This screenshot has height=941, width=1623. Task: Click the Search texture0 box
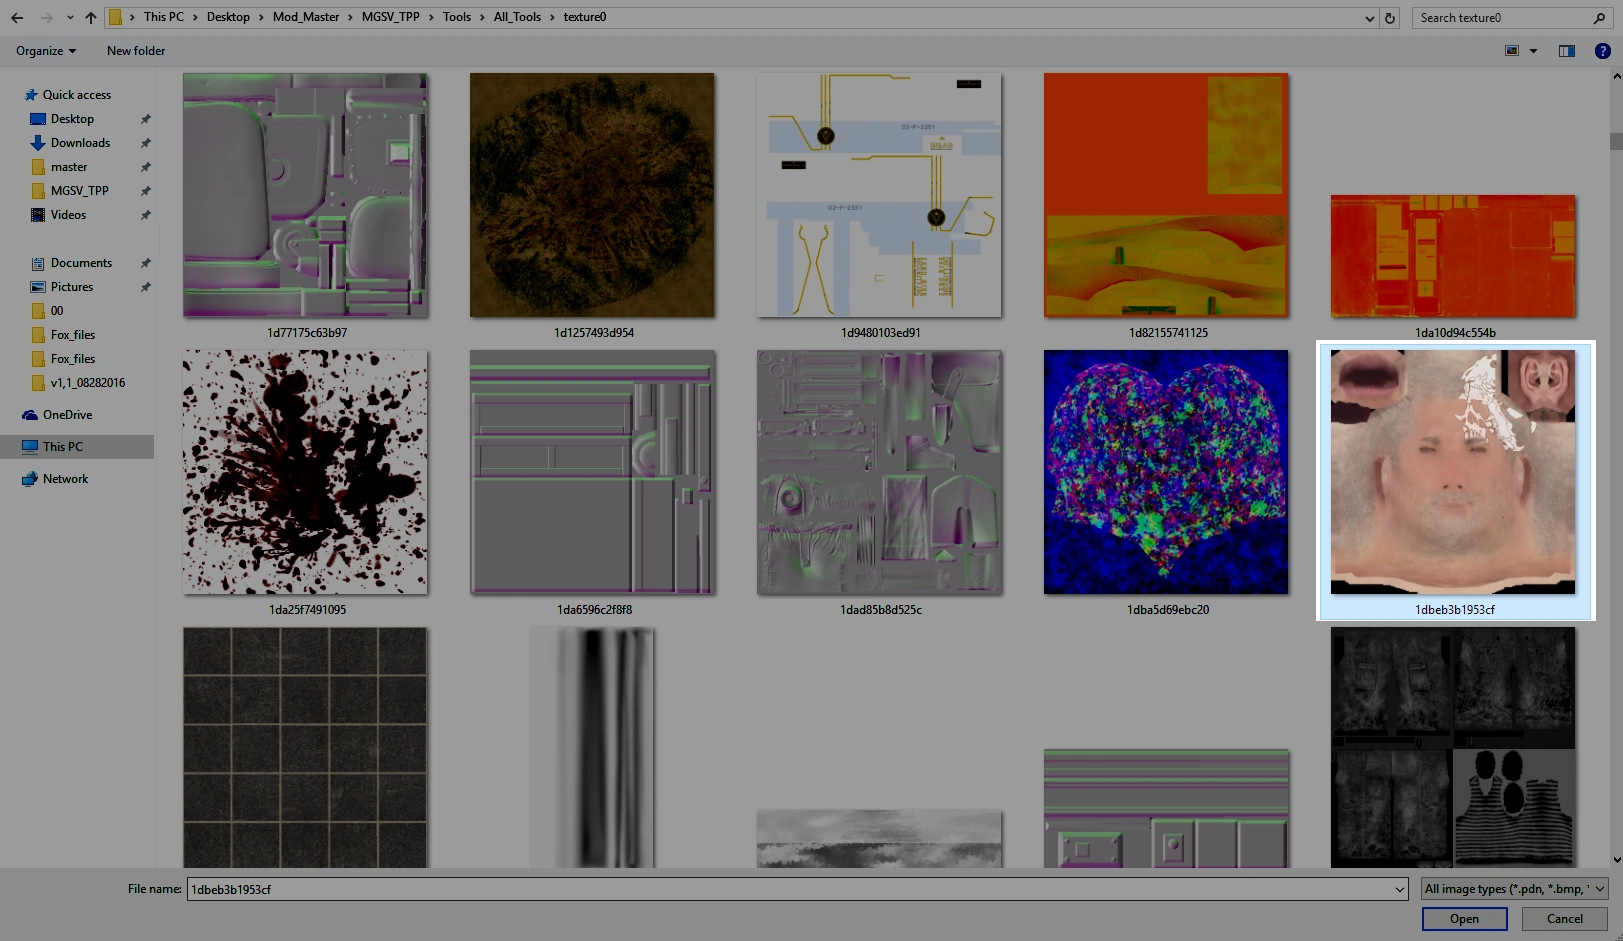click(1500, 18)
